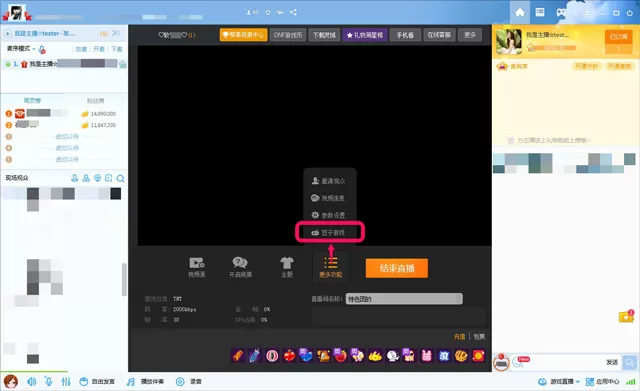Toggle the speaker volume icon
This screenshot has height=391, width=640.
31,382
